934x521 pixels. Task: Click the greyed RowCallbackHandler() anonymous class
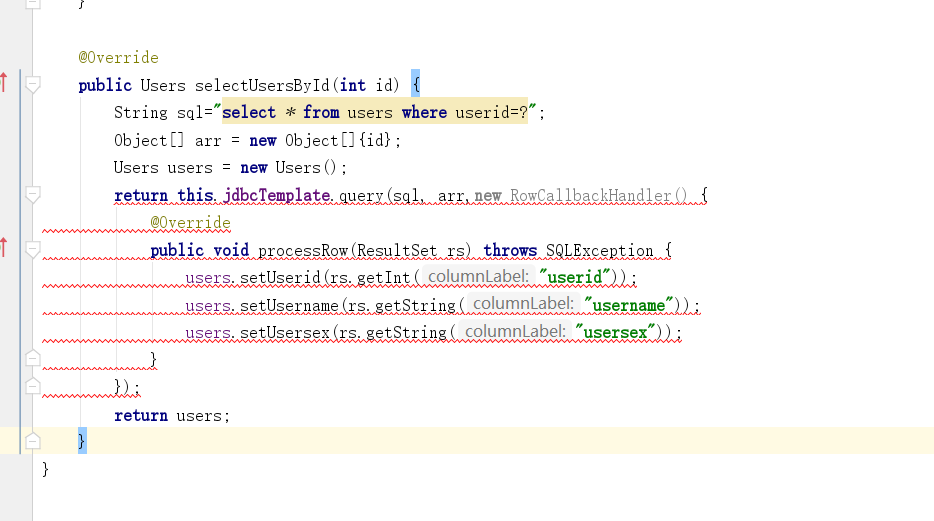pyautogui.click(x=599, y=195)
